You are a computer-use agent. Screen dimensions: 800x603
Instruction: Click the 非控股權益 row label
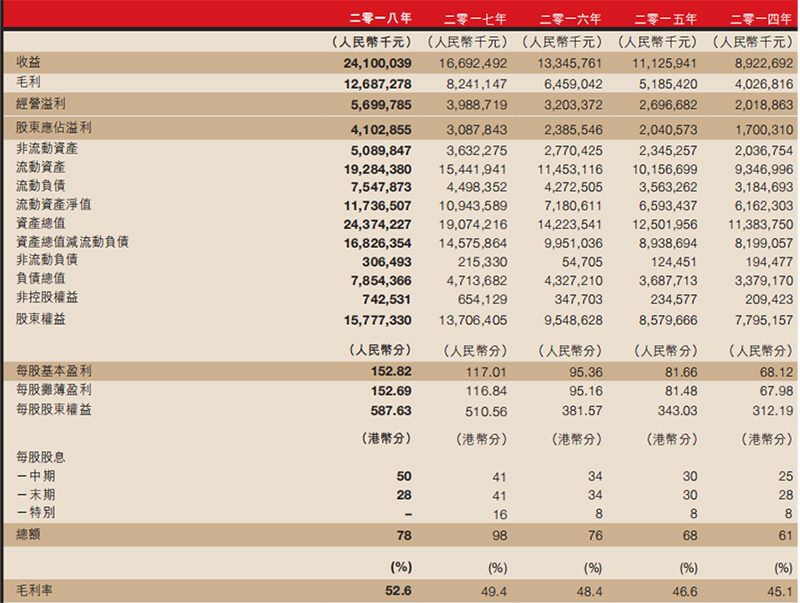47,298
